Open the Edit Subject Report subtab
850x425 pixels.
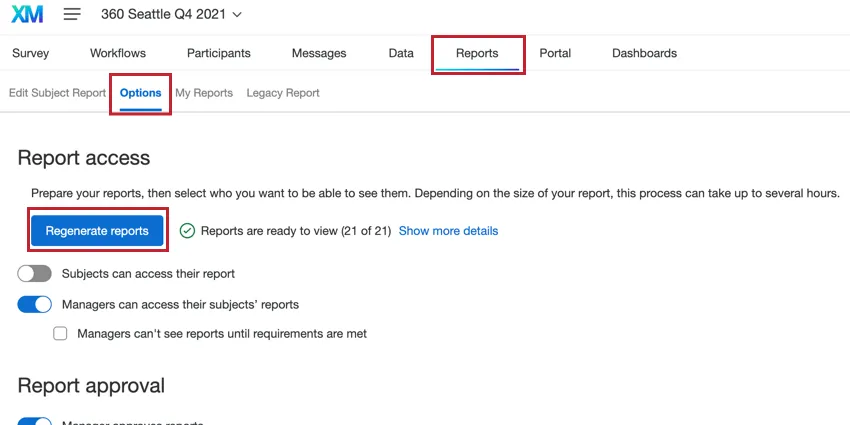(57, 93)
